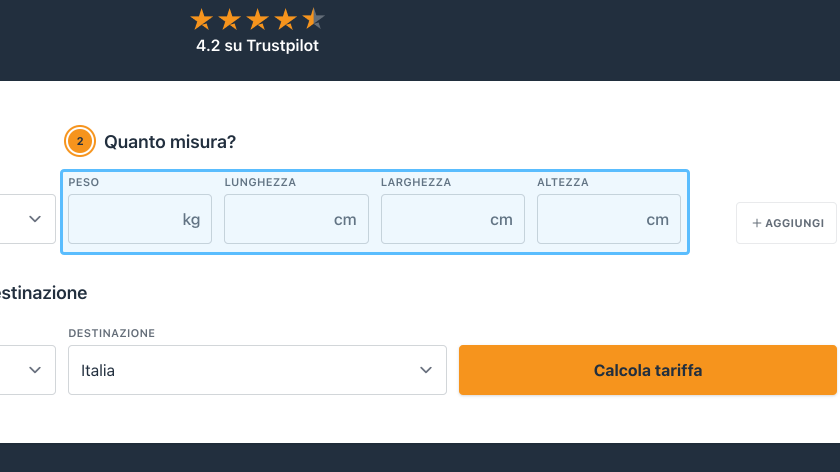Click the fourth Trustpilot rating star

tap(286, 19)
